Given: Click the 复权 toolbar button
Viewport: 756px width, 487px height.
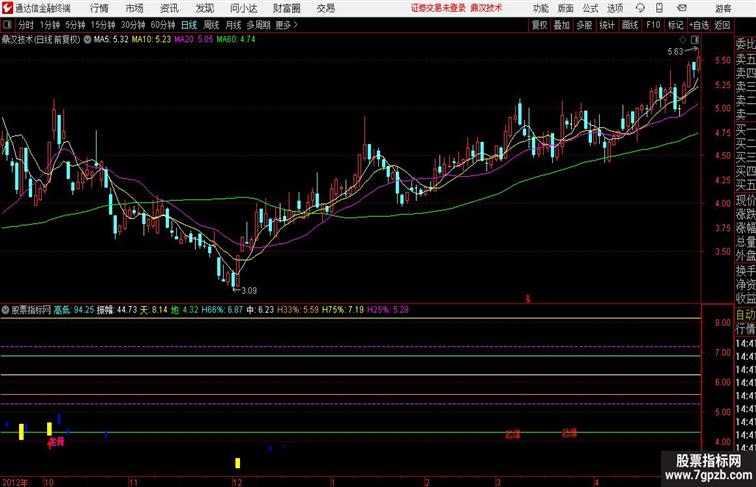Looking at the screenshot, I should click(x=540, y=25).
